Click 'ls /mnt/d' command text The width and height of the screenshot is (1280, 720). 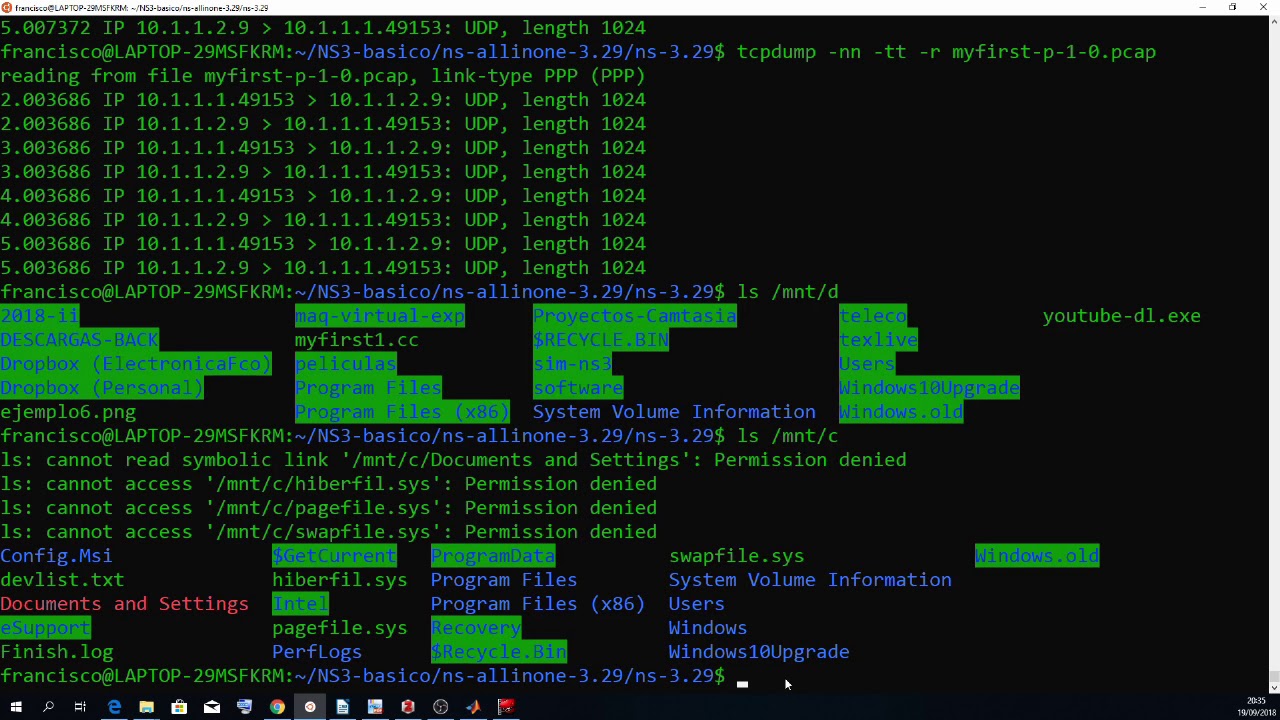(787, 292)
